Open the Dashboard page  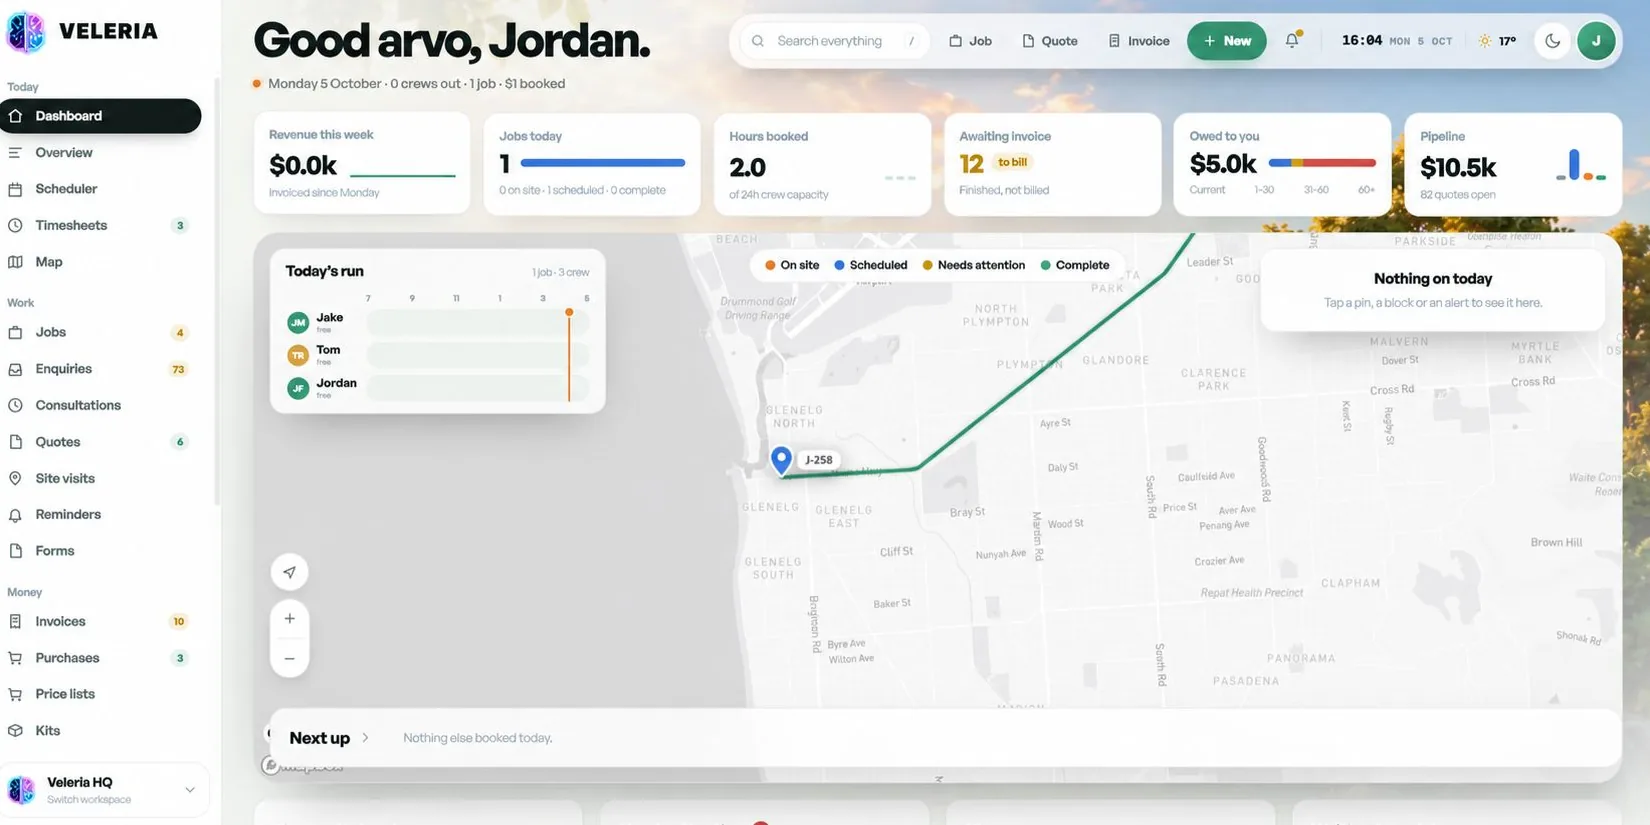[x=100, y=116]
